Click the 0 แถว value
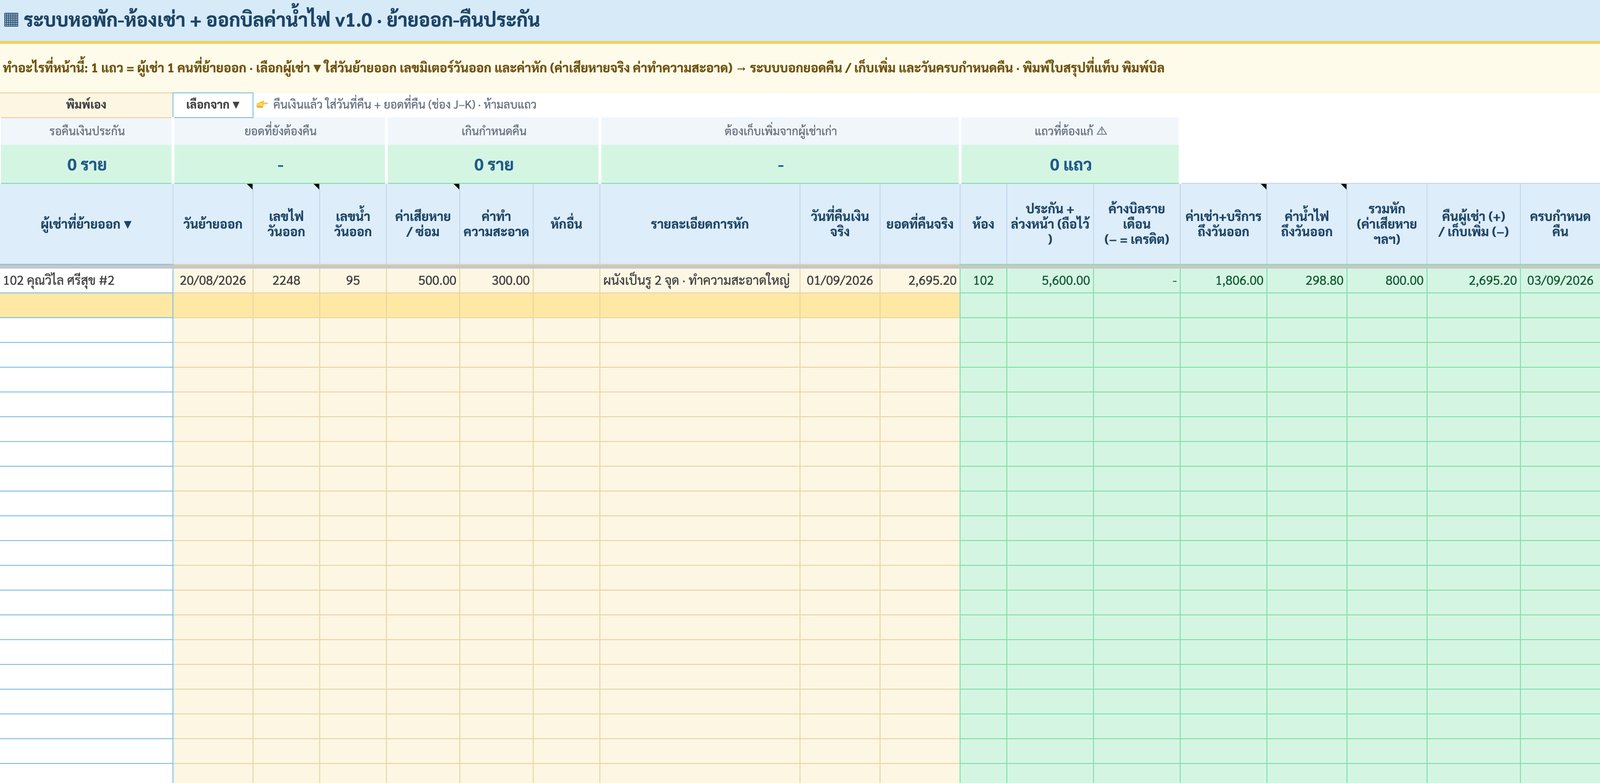The height and width of the screenshot is (783, 1600). coord(1070,165)
